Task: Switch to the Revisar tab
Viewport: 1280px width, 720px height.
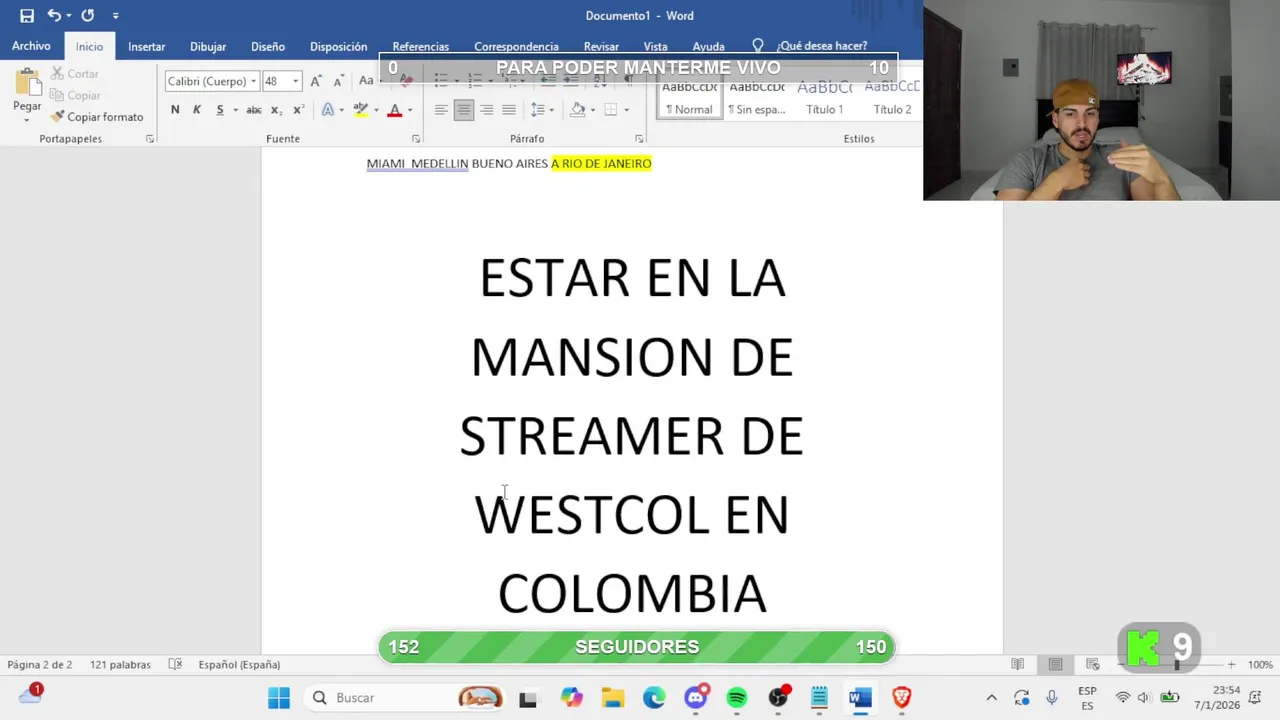Action: [601, 46]
